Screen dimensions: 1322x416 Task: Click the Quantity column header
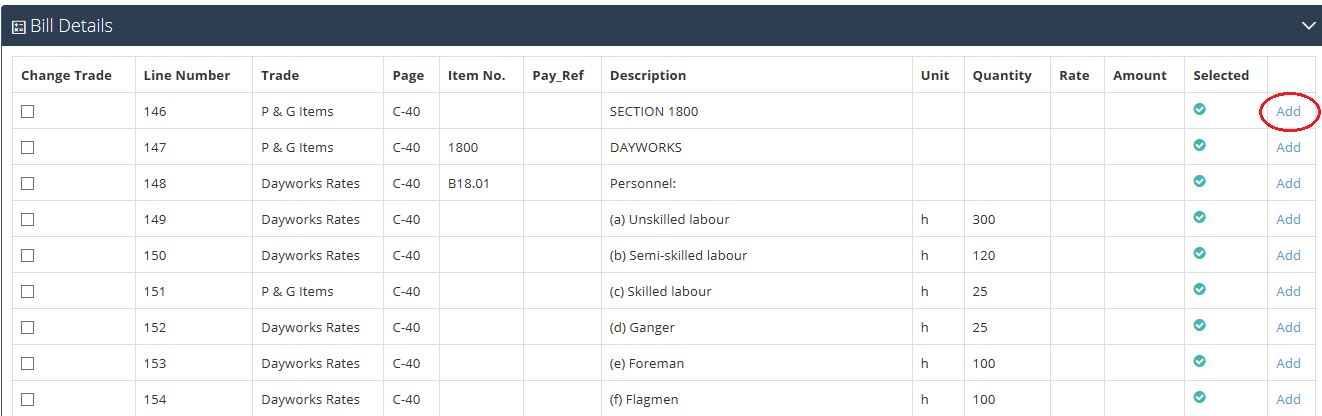click(1002, 75)
